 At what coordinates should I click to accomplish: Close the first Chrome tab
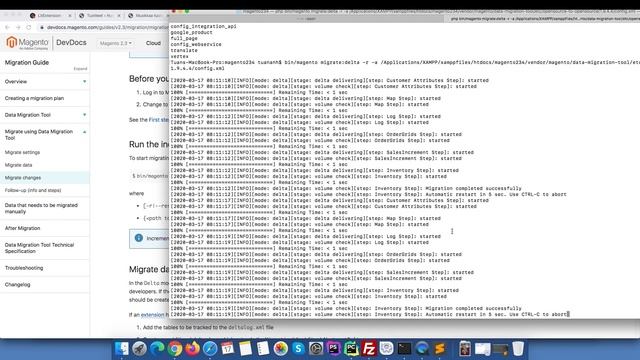70,16
